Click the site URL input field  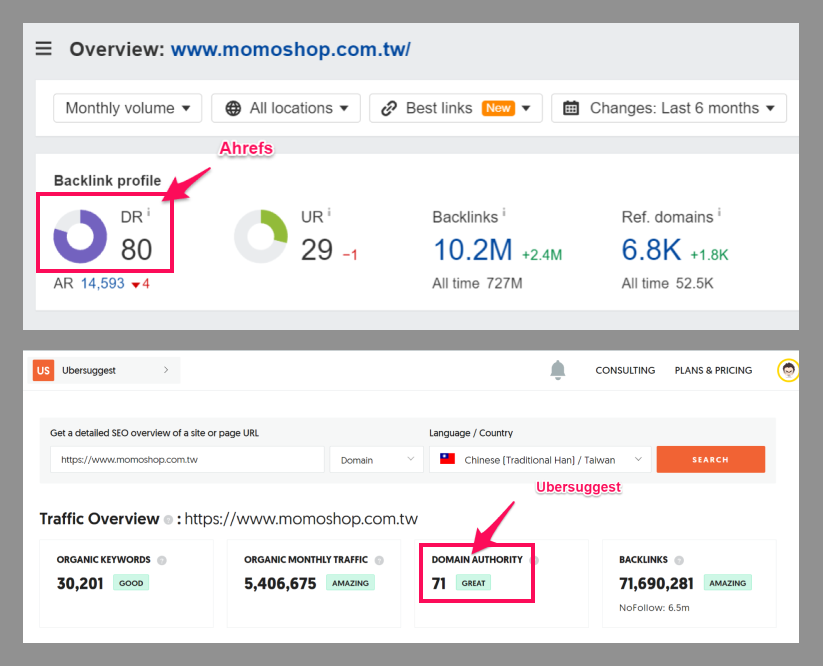point(187,460)
